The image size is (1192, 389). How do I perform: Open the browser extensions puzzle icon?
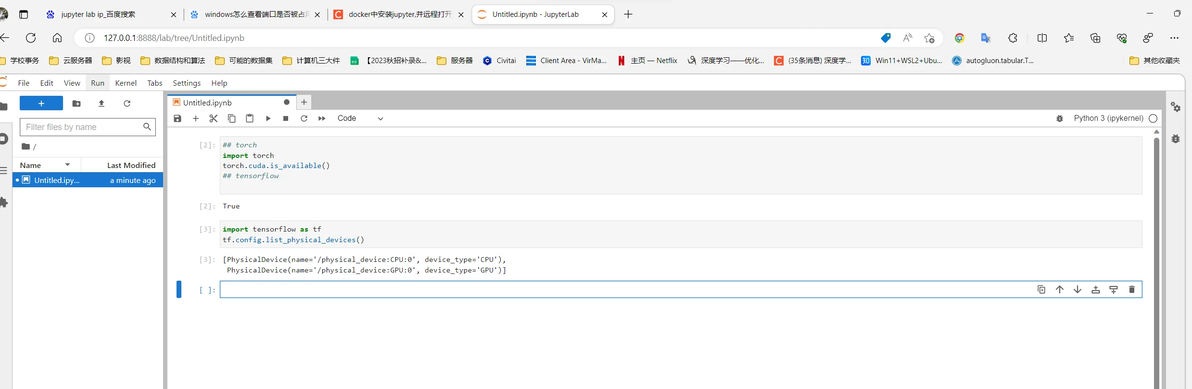tap(1013, 38)
